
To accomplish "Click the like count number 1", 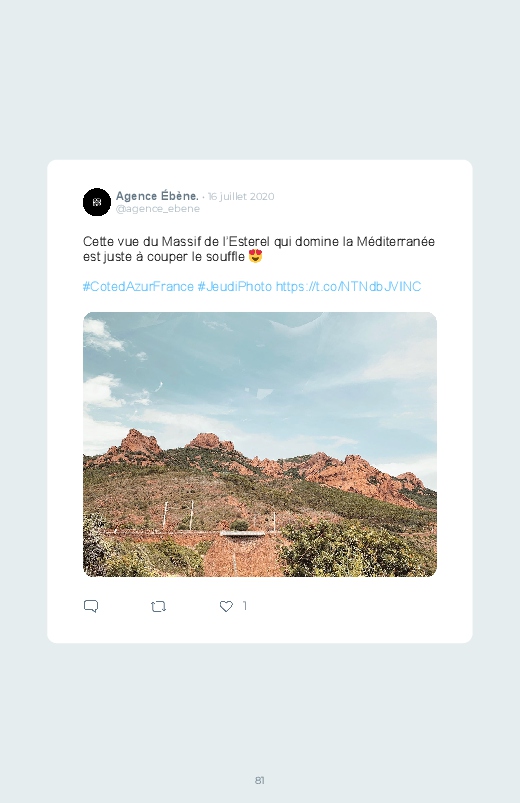I will click(x=245, y=606).
